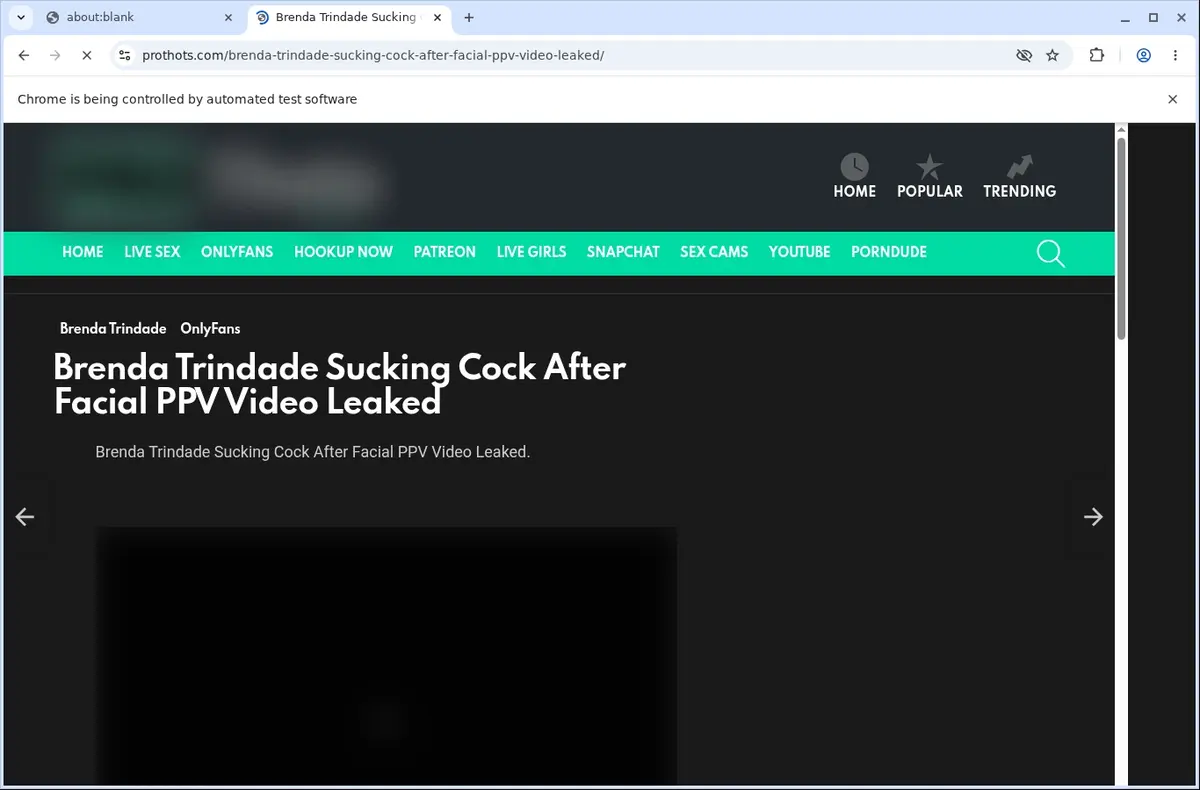The height and width of the screenshot is (790, 1200).
Task: Select the Brenda Trindade browser tab
Action: [x=347, y=17]
